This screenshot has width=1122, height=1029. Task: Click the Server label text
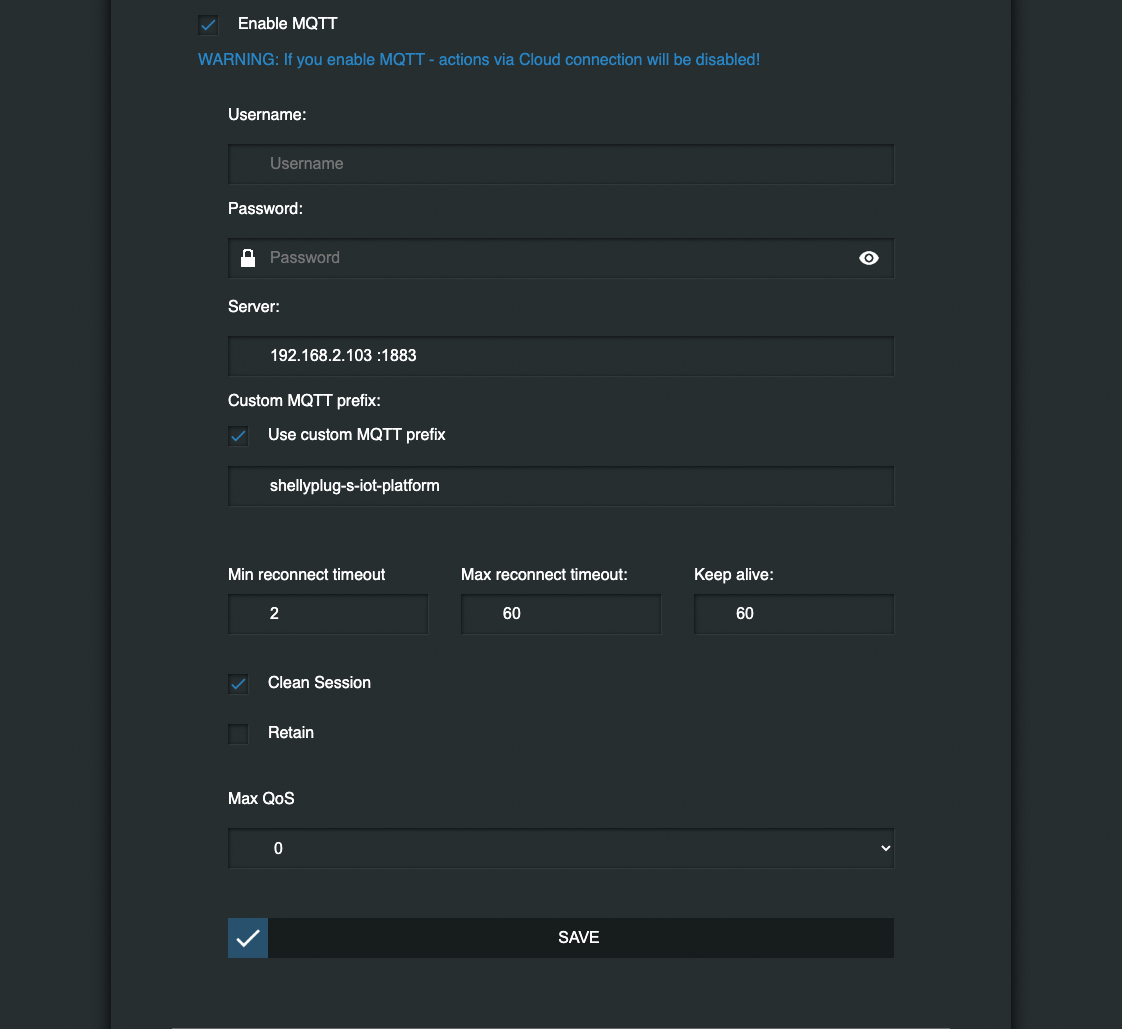pyautogui.click(x=254, y=307)
